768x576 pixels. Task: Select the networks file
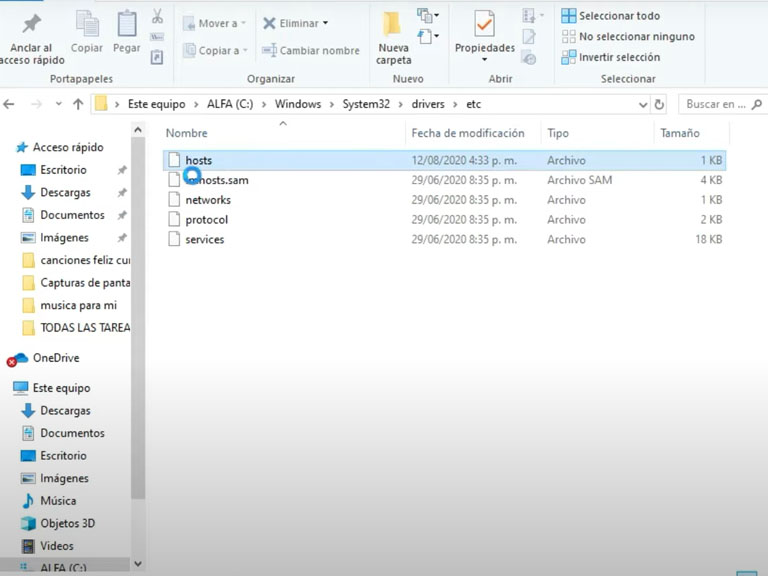pos(444,200)
